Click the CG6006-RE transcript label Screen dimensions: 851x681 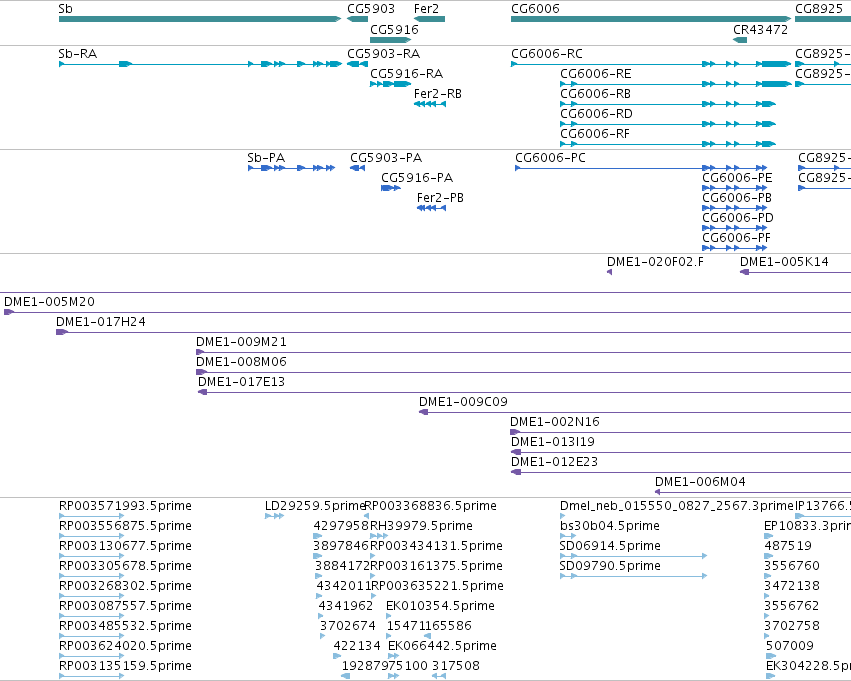[x=595, y=74]
